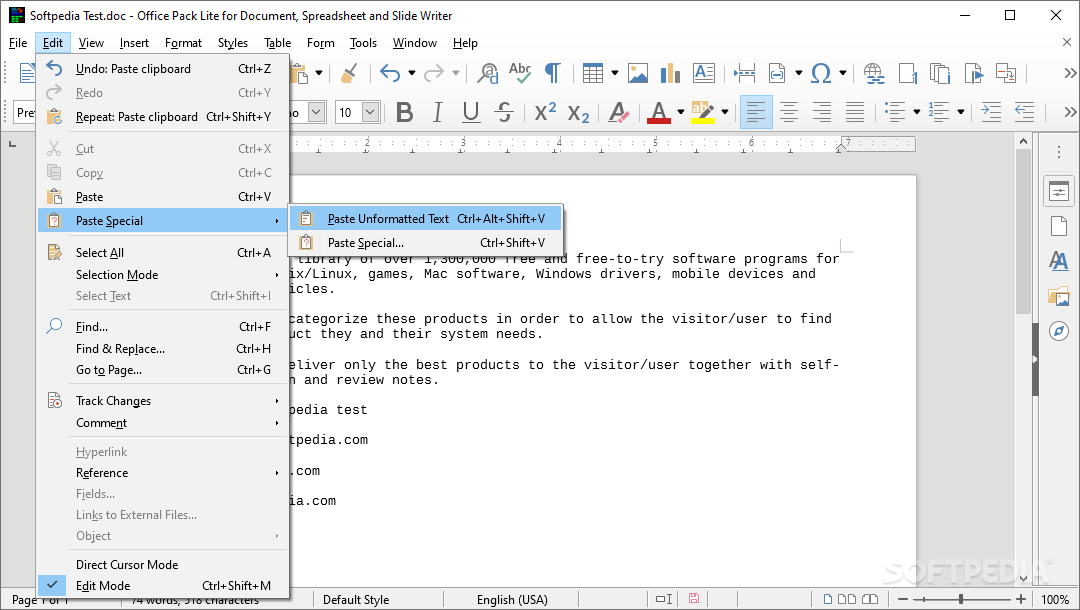Click the Increase Indent icon

coord(990,112)
